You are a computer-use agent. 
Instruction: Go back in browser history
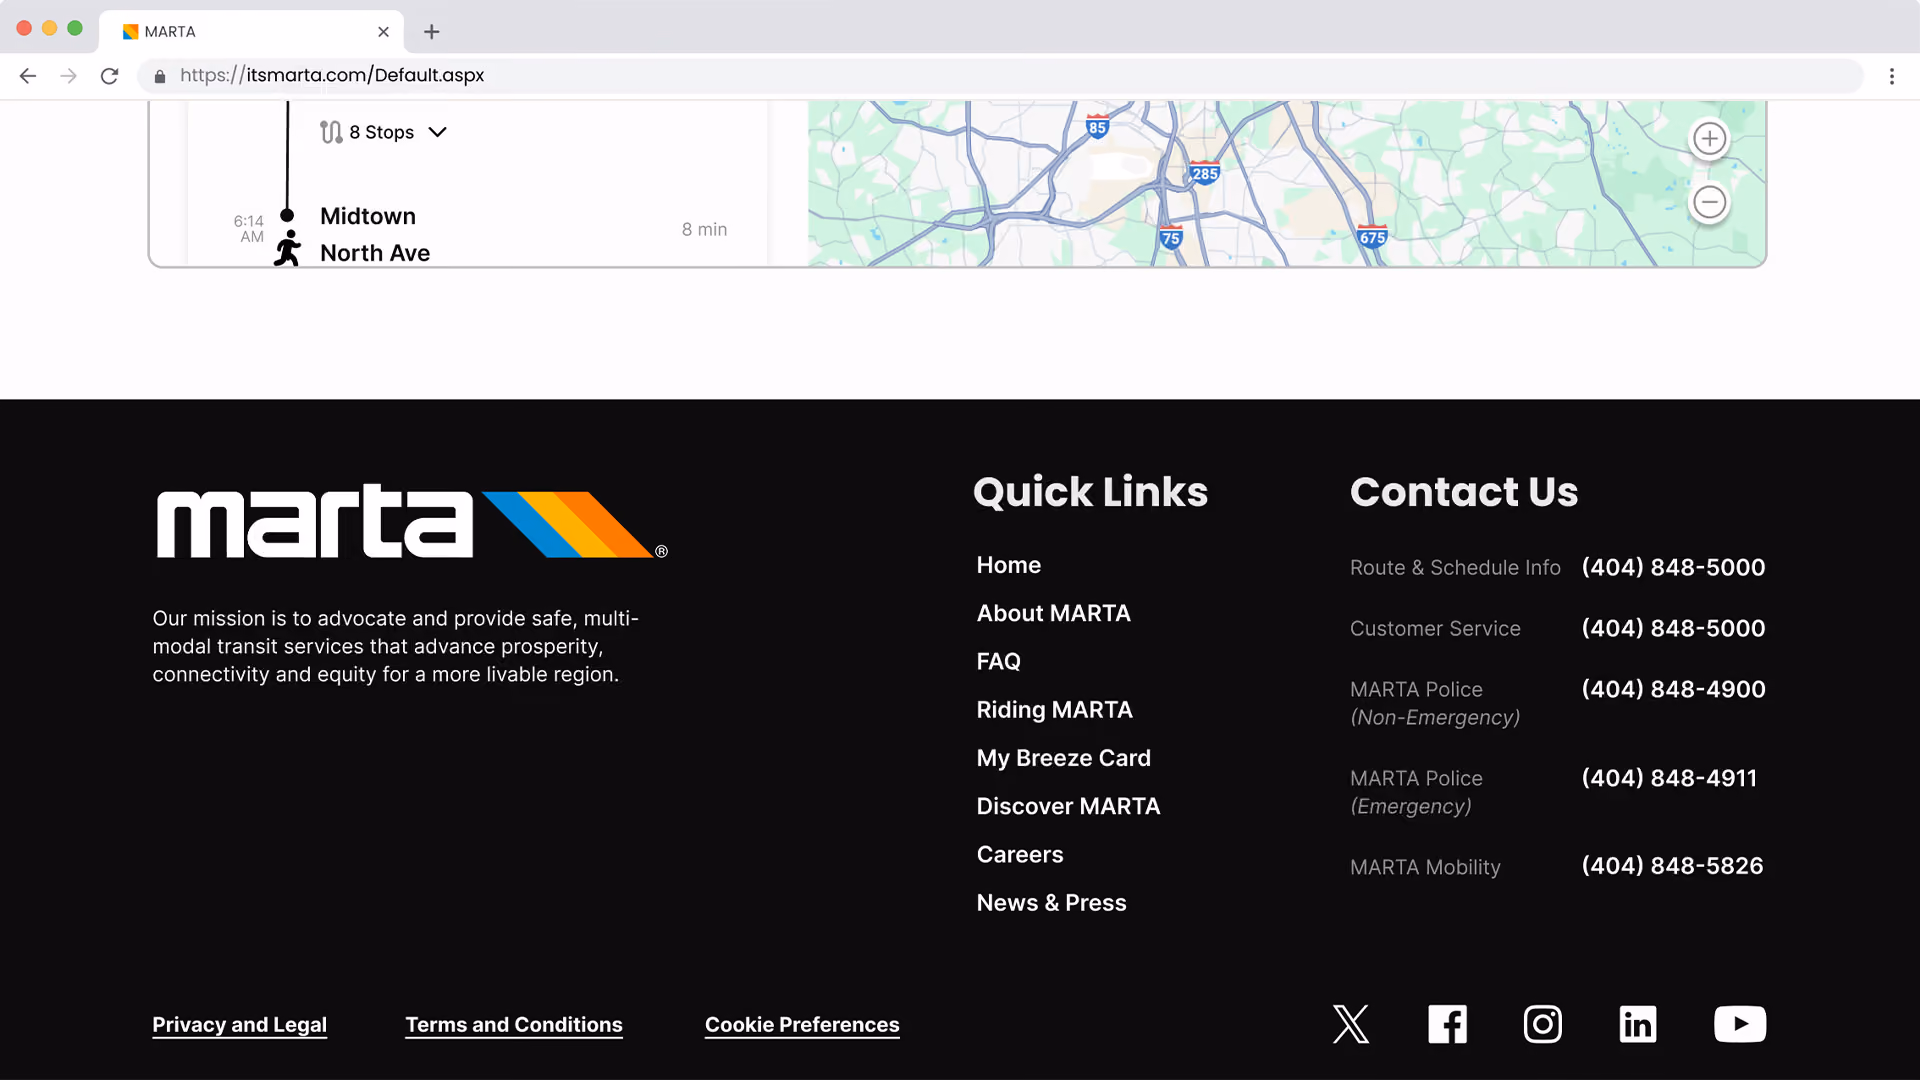[x=28, y=76]
